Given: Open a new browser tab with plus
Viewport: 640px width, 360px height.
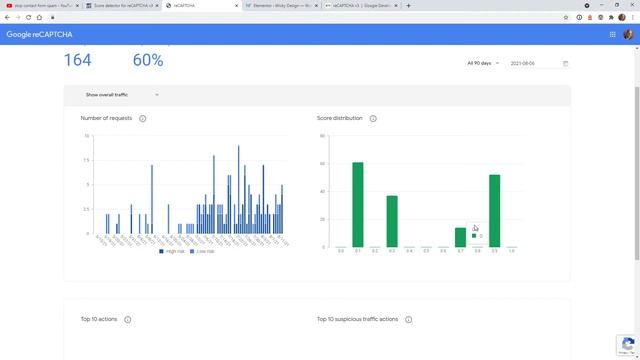Looking at the screenshot, I should pyautogui.click(x=408, y=6).
